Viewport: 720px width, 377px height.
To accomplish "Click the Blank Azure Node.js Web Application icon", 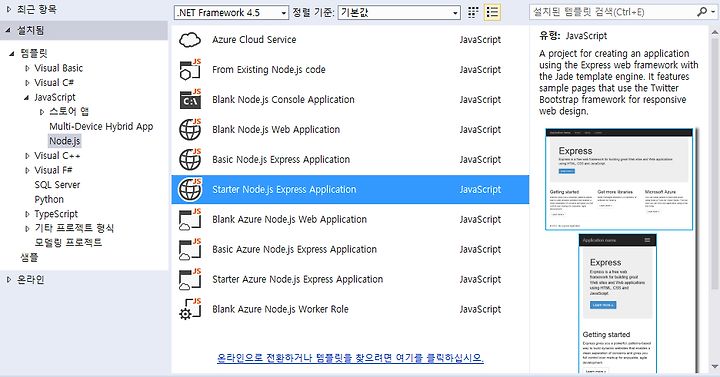I will click(x=190, y=219).
